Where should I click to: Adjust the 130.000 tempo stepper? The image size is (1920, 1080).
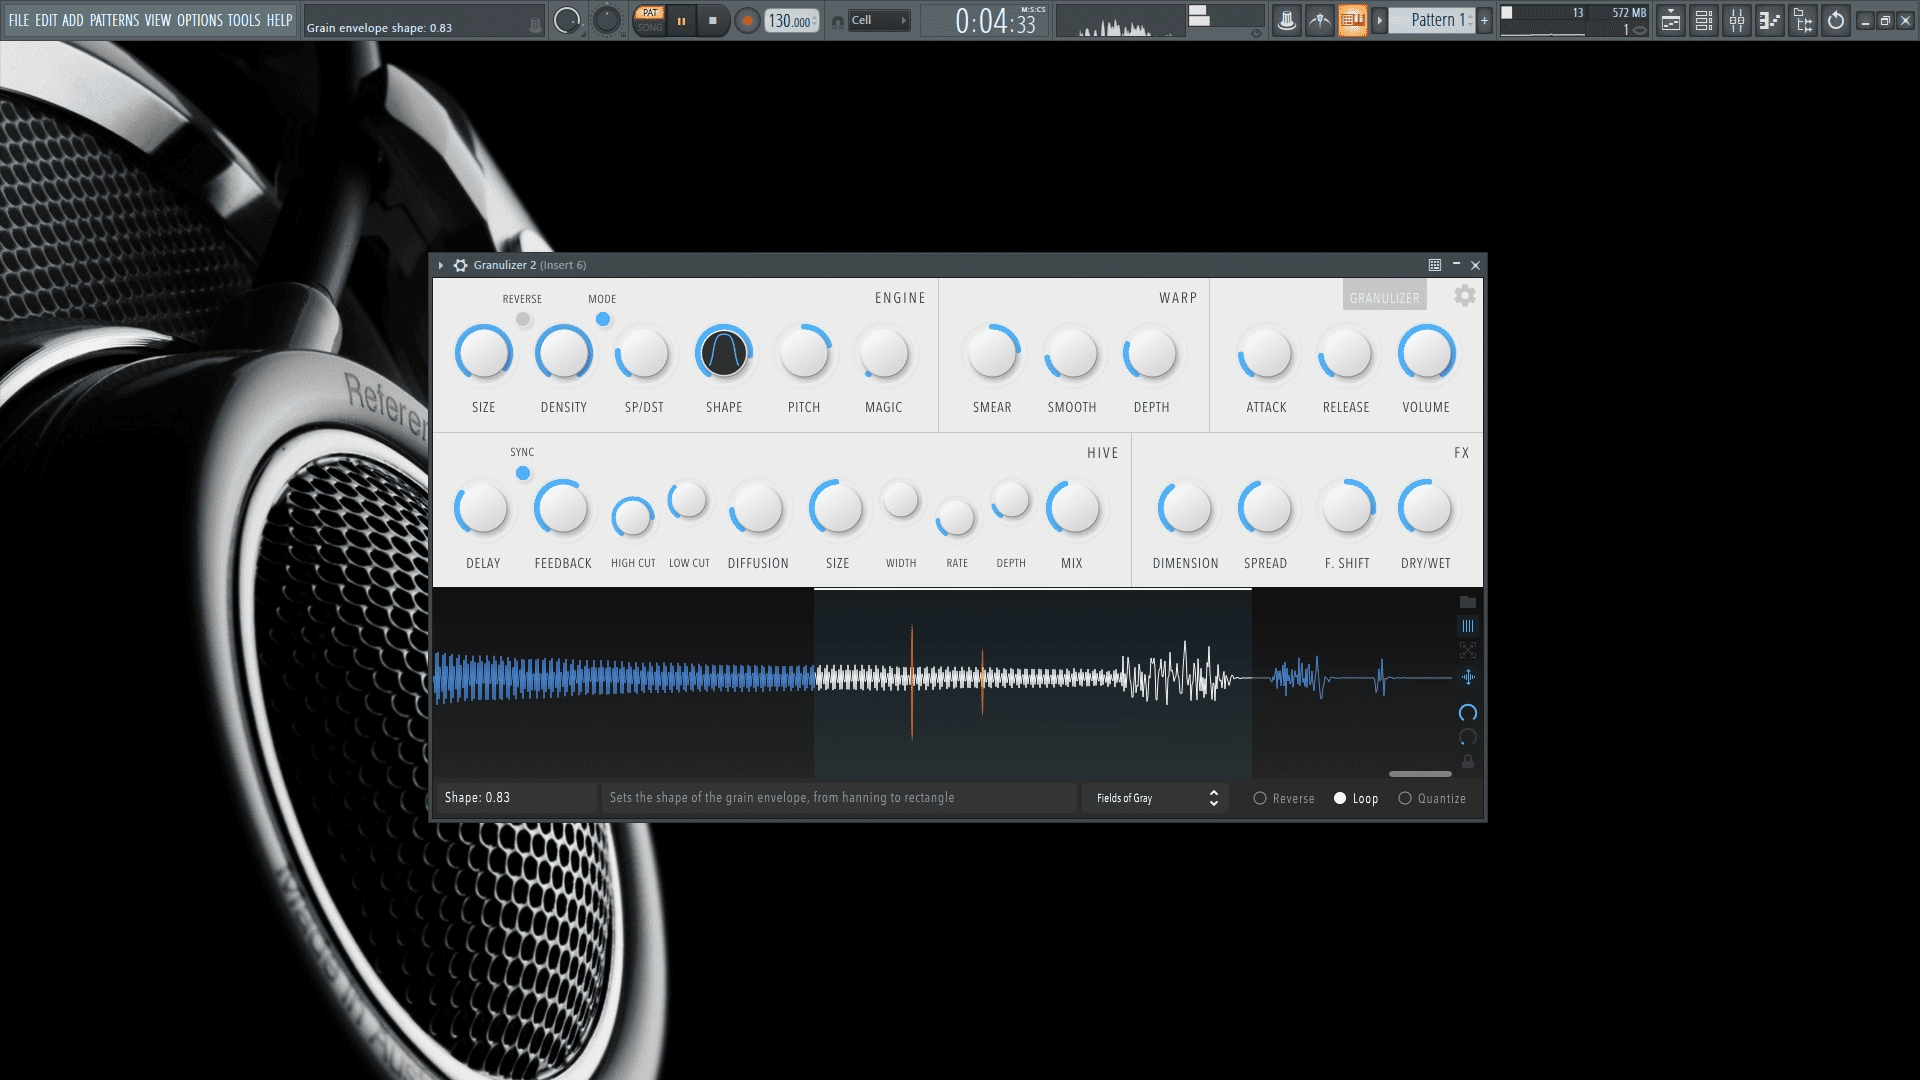coord(791,21)
